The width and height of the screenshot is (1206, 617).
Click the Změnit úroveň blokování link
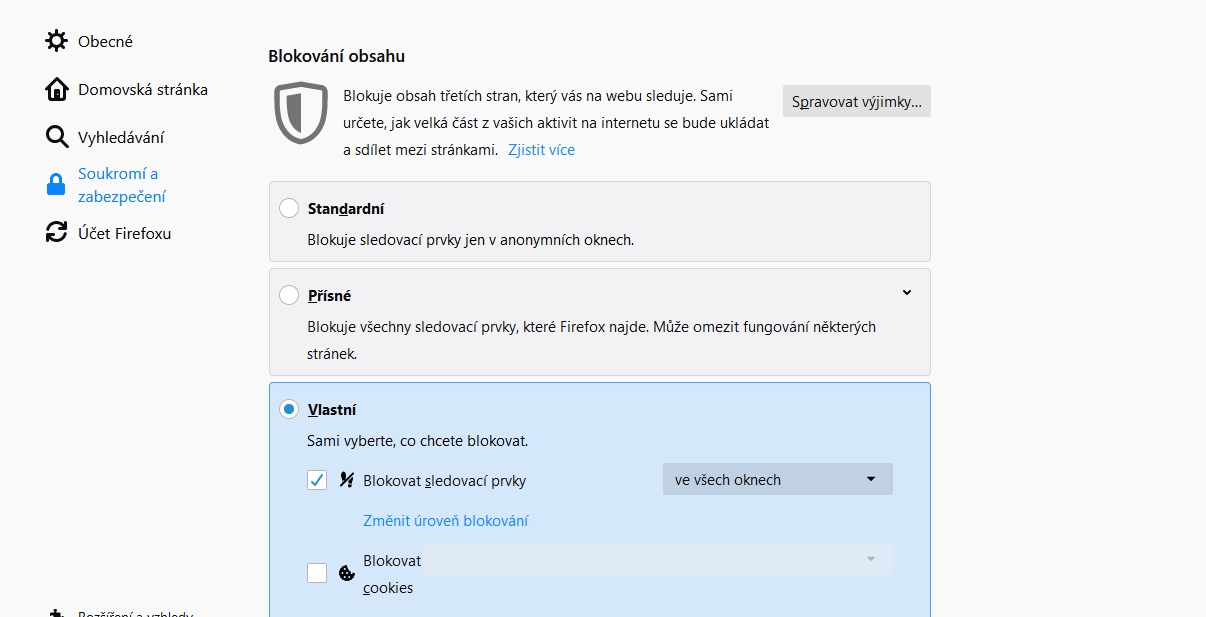click(445, 521)
